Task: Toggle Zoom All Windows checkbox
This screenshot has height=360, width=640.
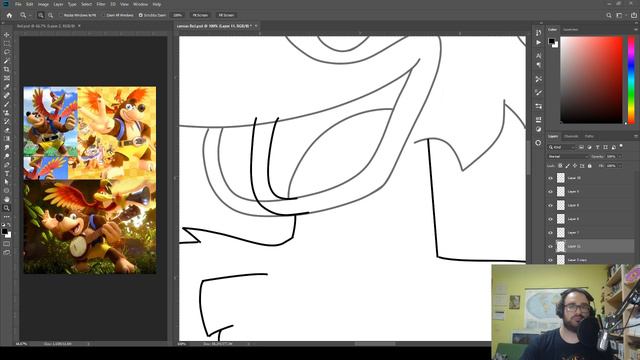Action: click(104, 15)
